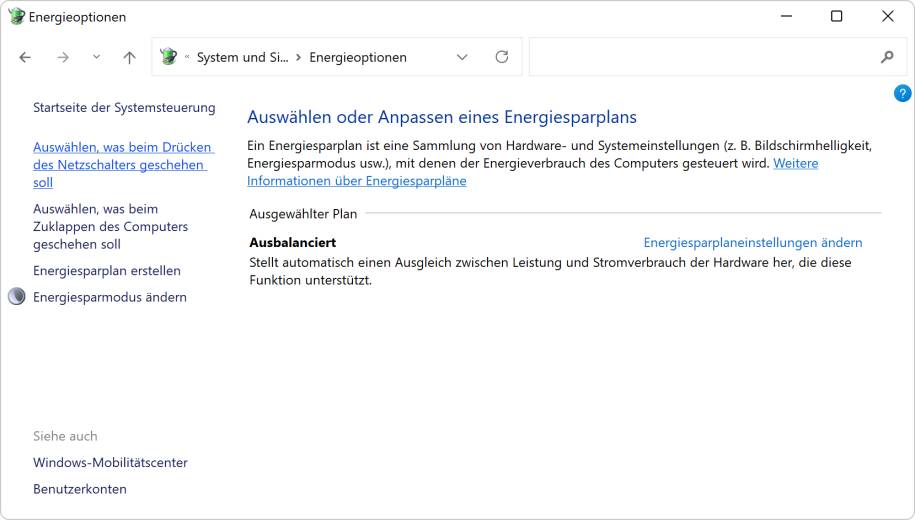Open help via the blue question mark
The width and height of the screenshot is (915, 520).
[902, 93]
